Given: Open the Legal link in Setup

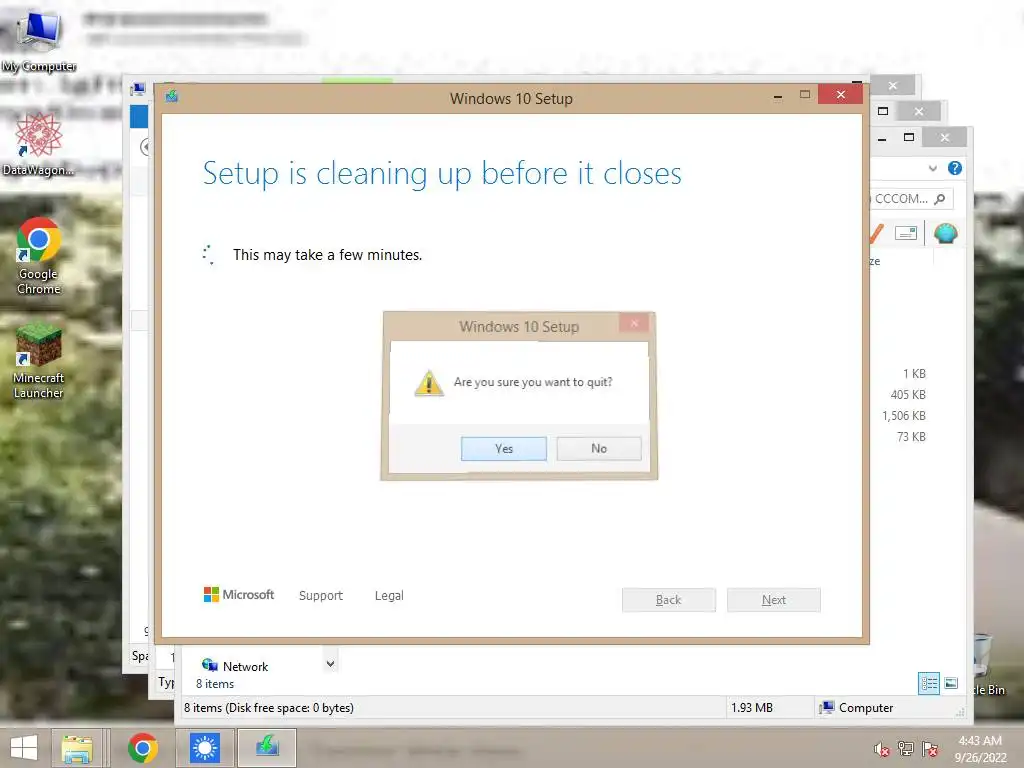Looking at the screenshot, I should click(389, 596).
